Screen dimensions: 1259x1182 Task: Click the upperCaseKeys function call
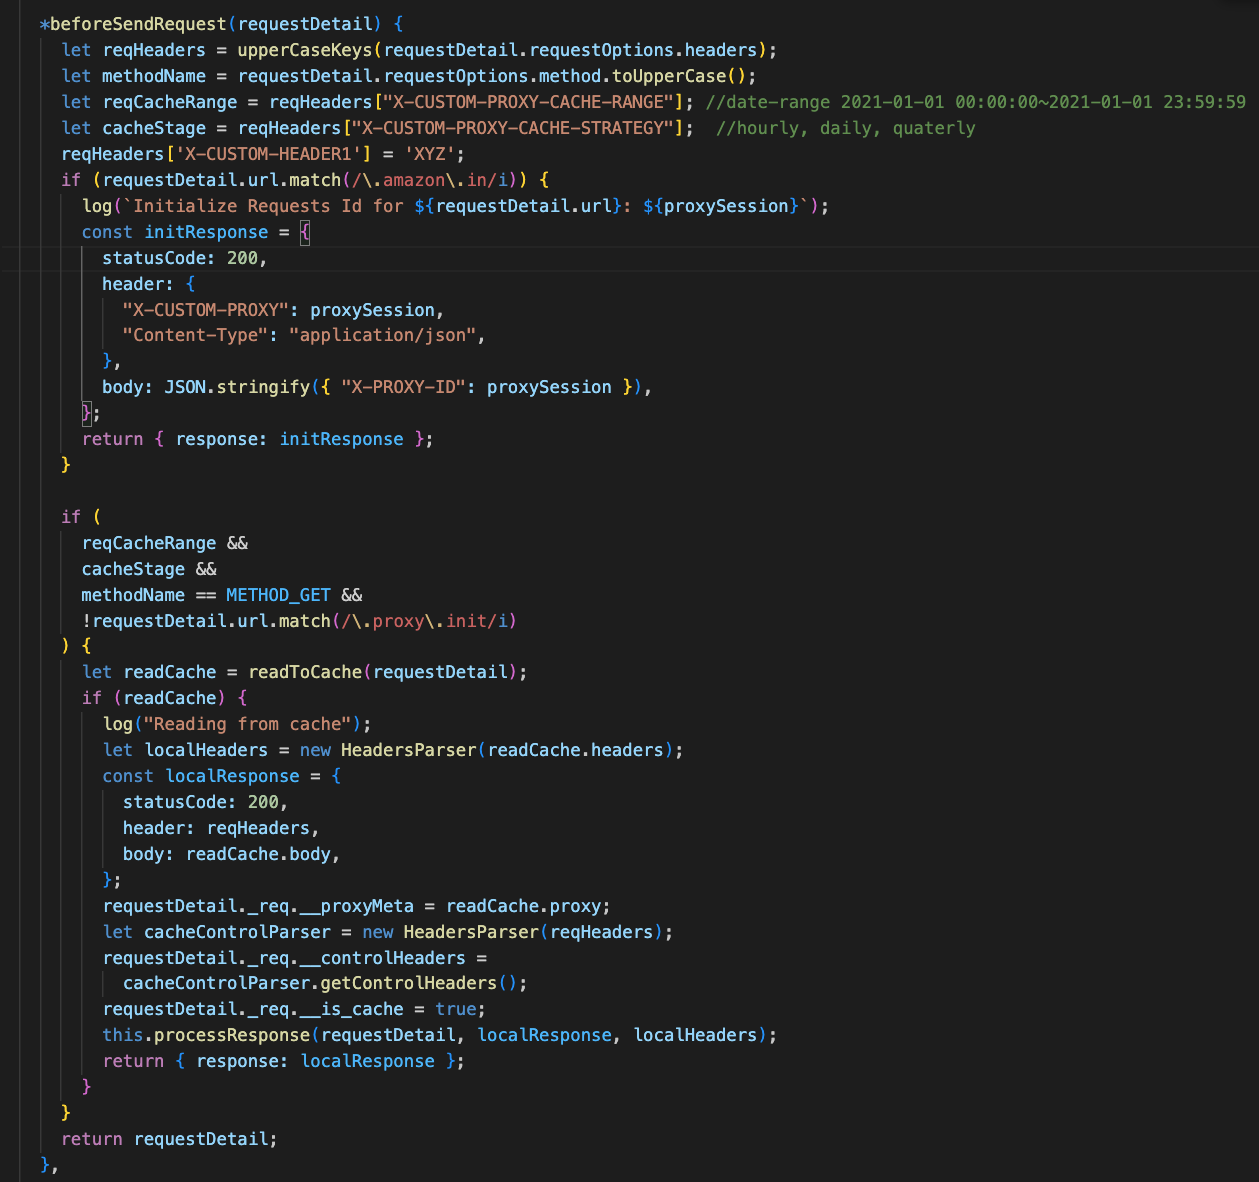(x=304, y=50)
